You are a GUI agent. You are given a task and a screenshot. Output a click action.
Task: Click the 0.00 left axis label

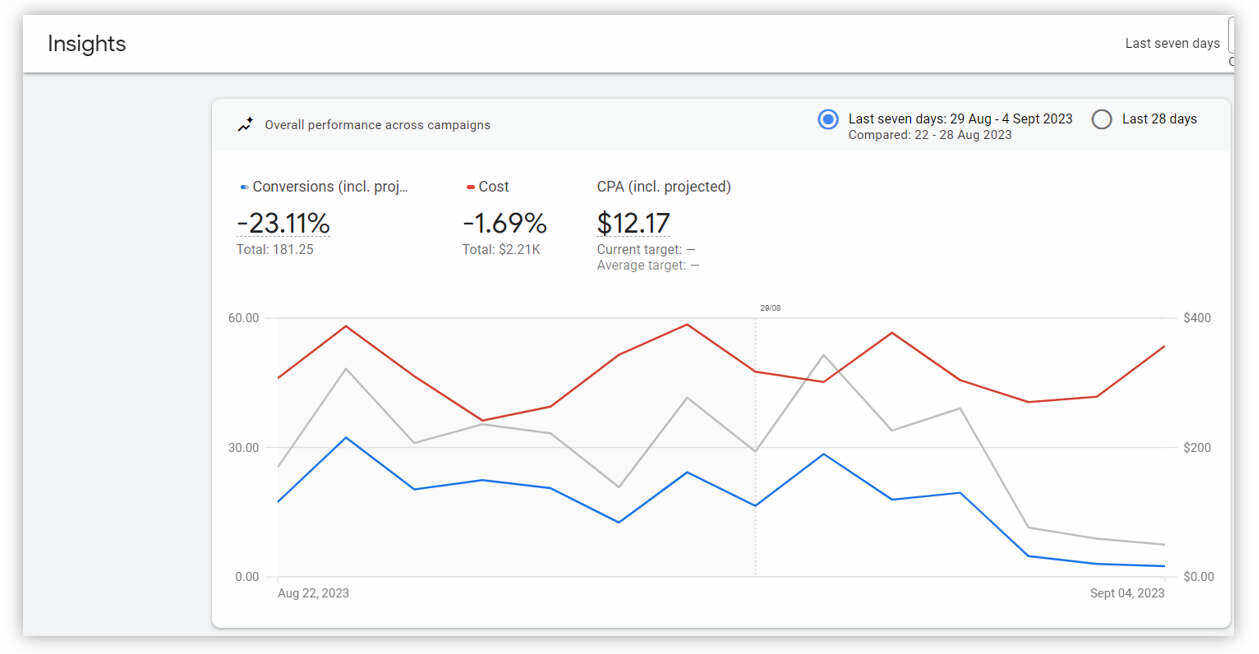246,577
